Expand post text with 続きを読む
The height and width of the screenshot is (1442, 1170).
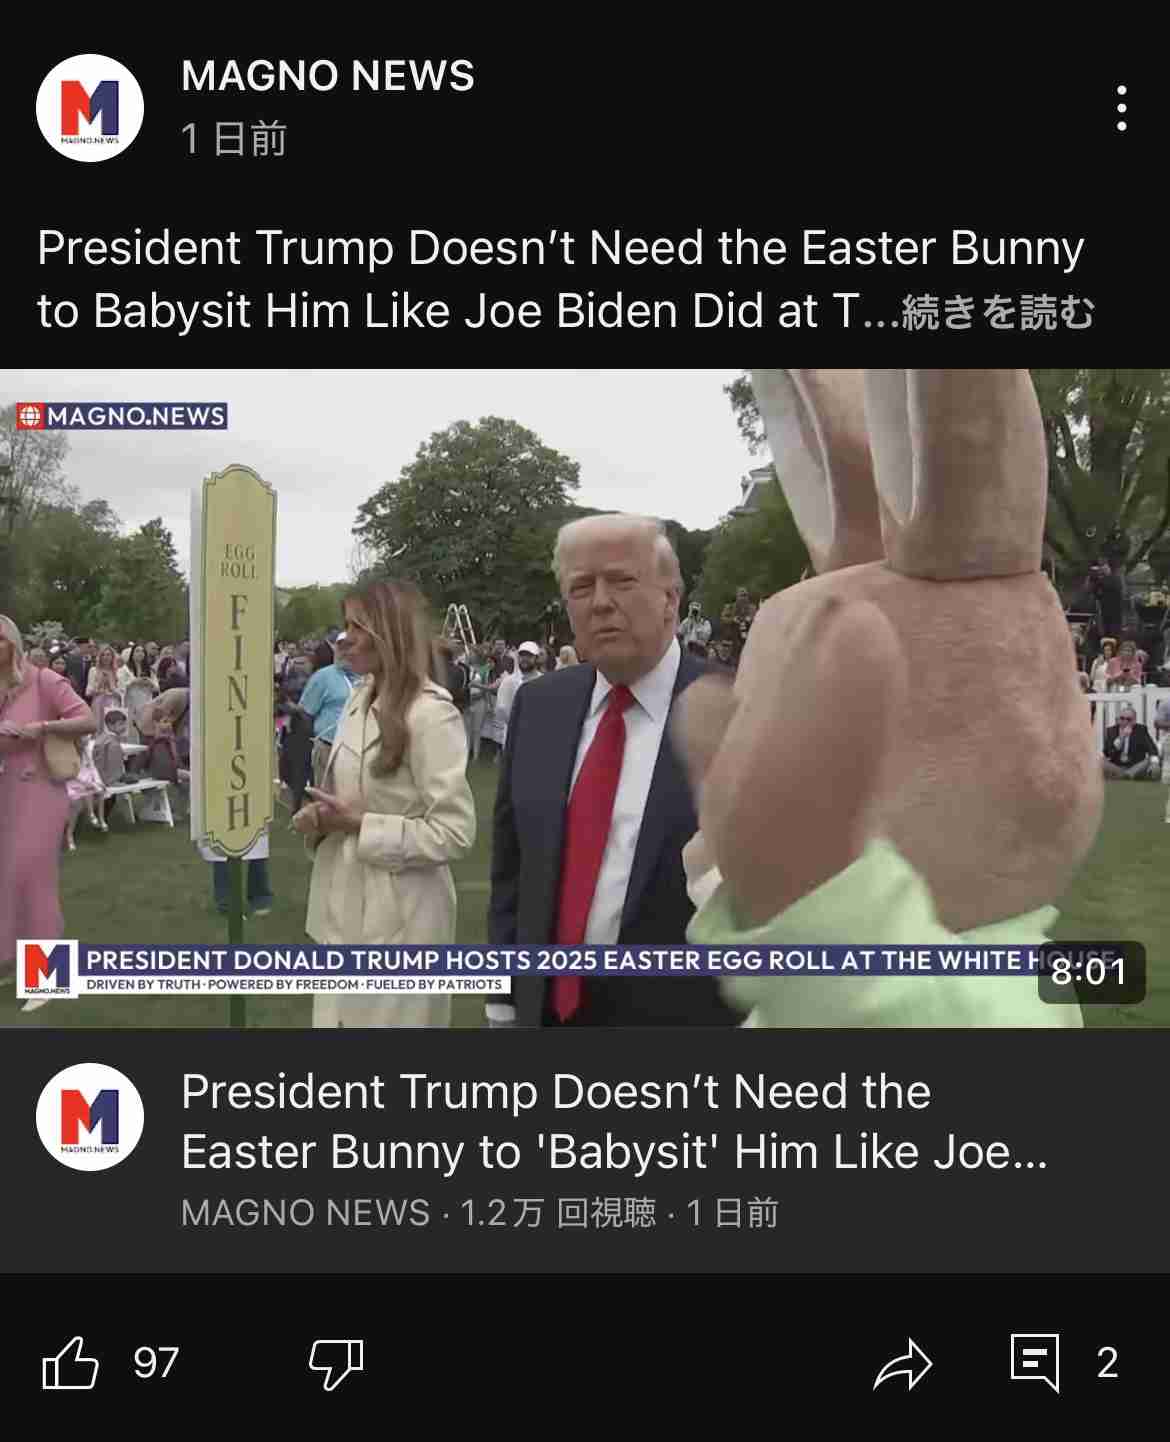[x=998, y=312]
